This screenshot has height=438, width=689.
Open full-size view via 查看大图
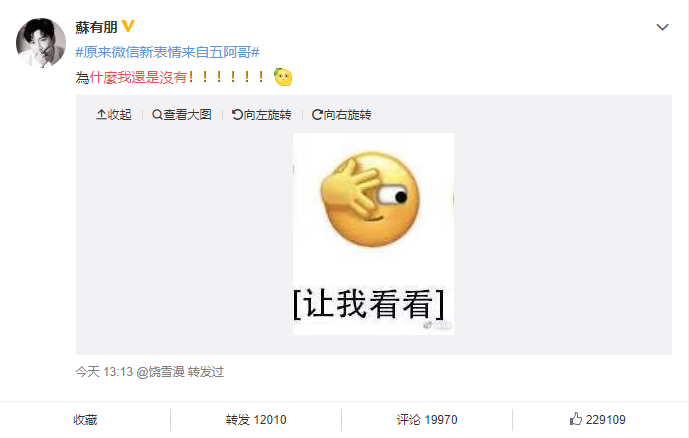tap(181, 115)
